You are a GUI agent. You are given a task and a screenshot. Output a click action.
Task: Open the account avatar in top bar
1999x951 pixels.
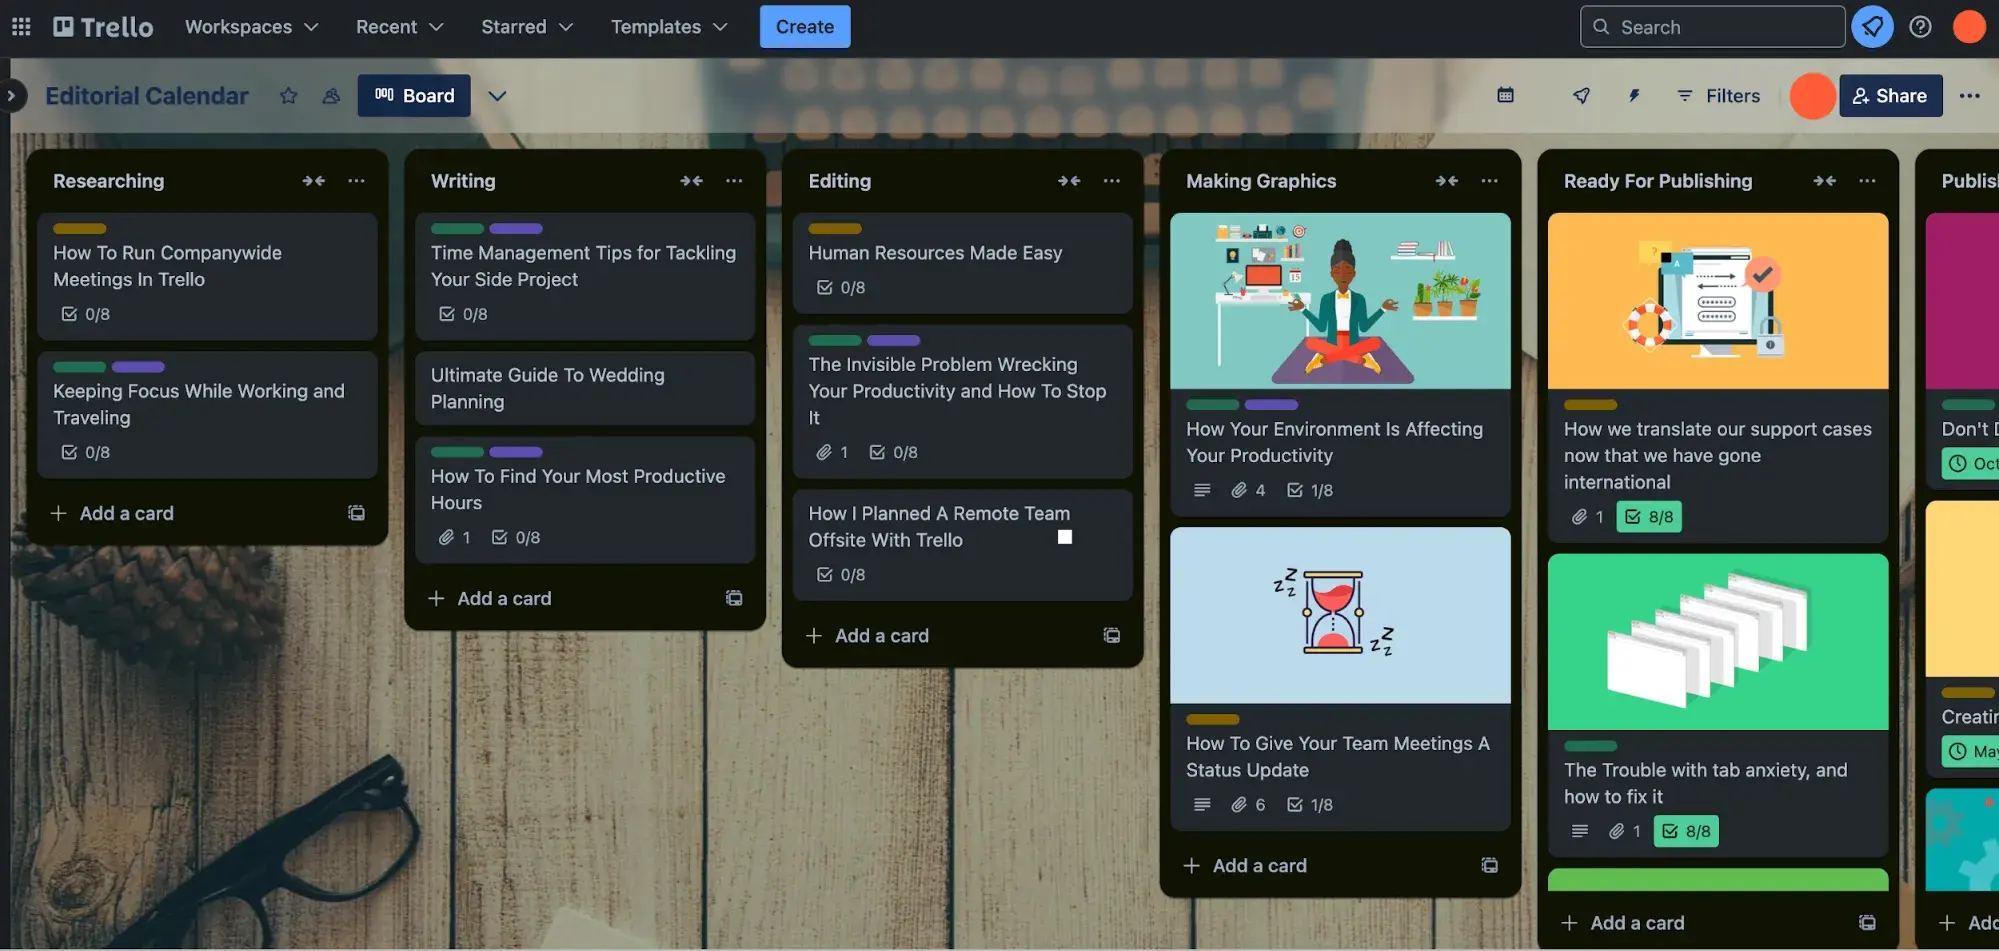click(1969, 27)
